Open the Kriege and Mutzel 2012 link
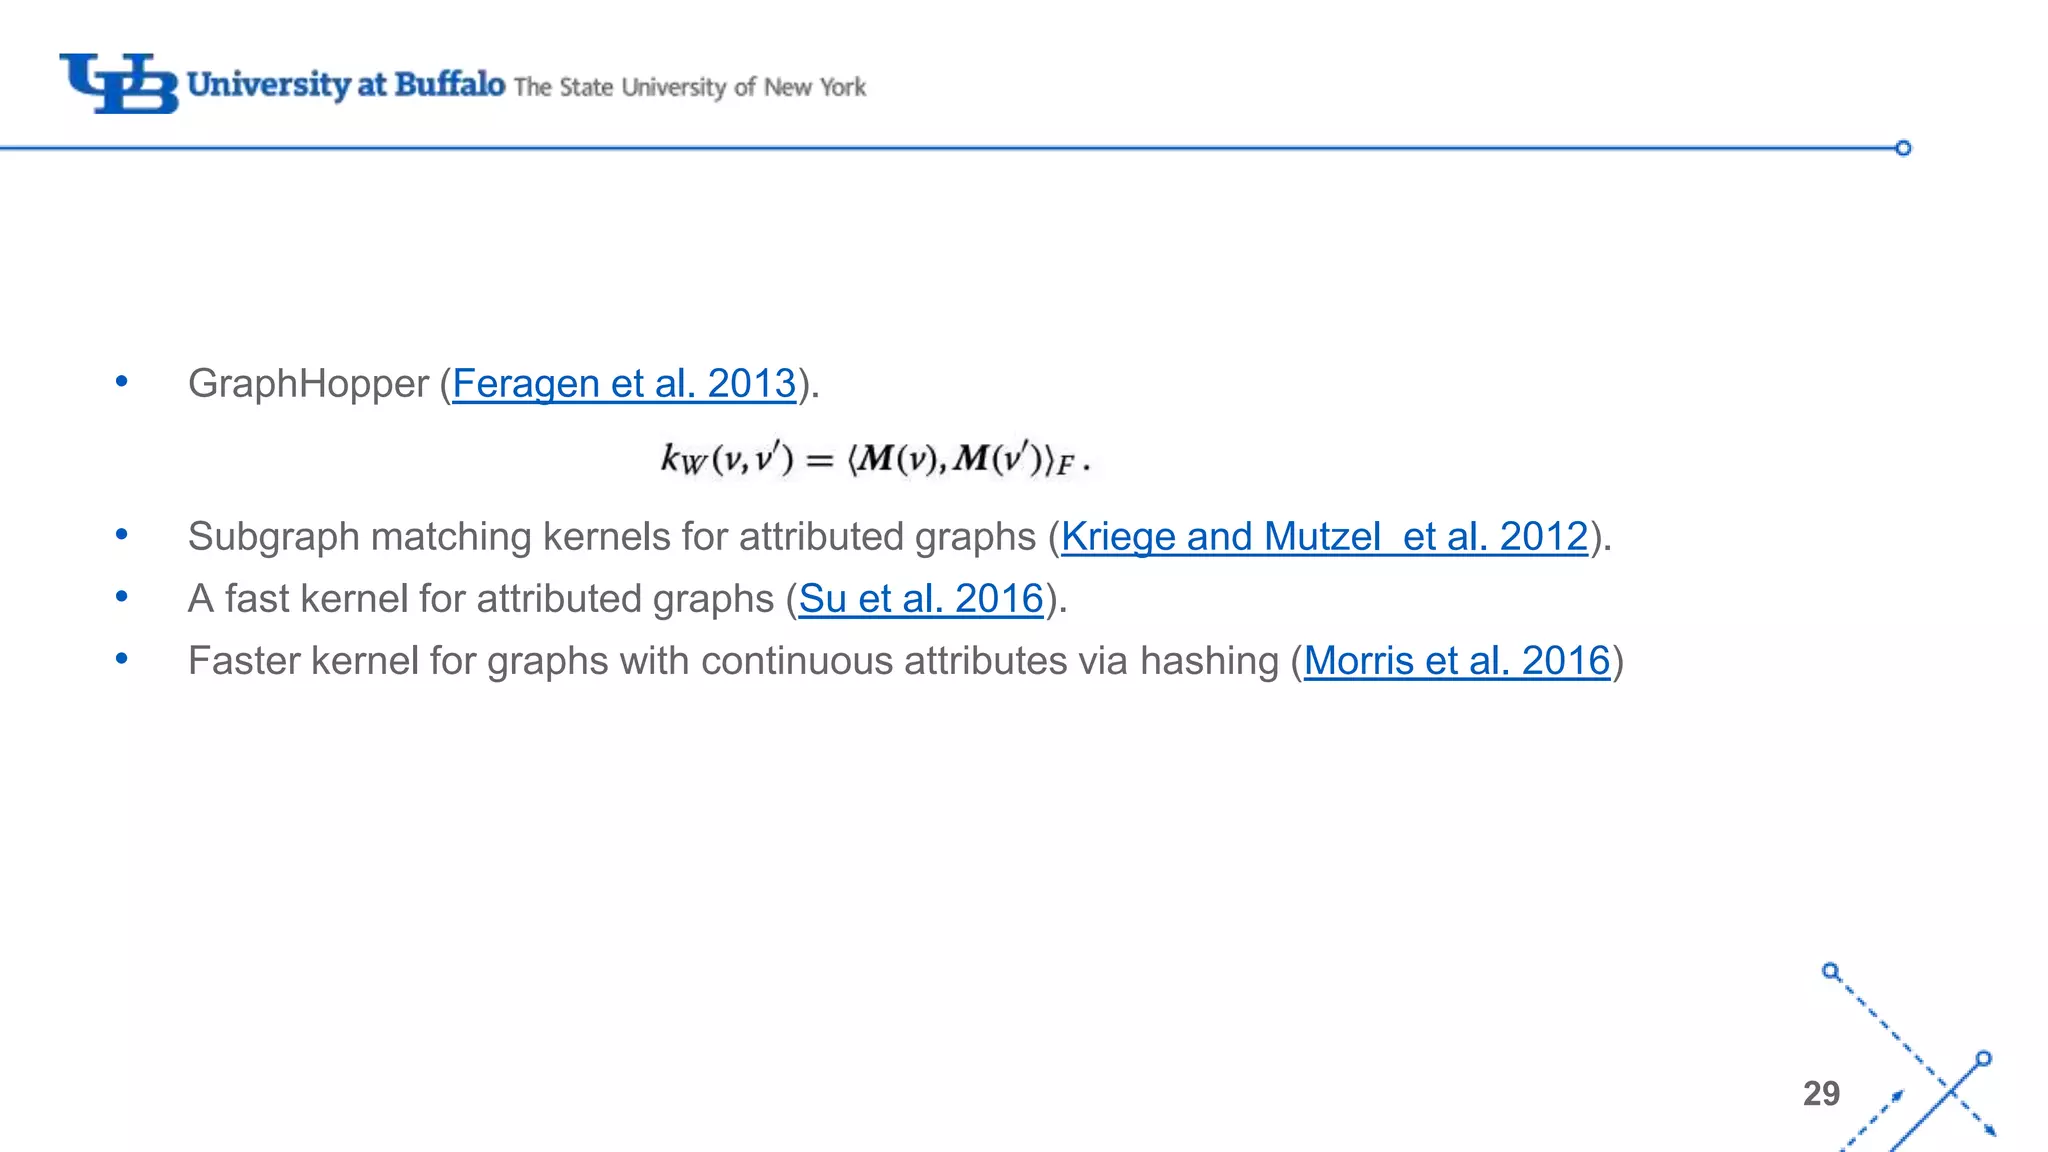 point(1324,537)
